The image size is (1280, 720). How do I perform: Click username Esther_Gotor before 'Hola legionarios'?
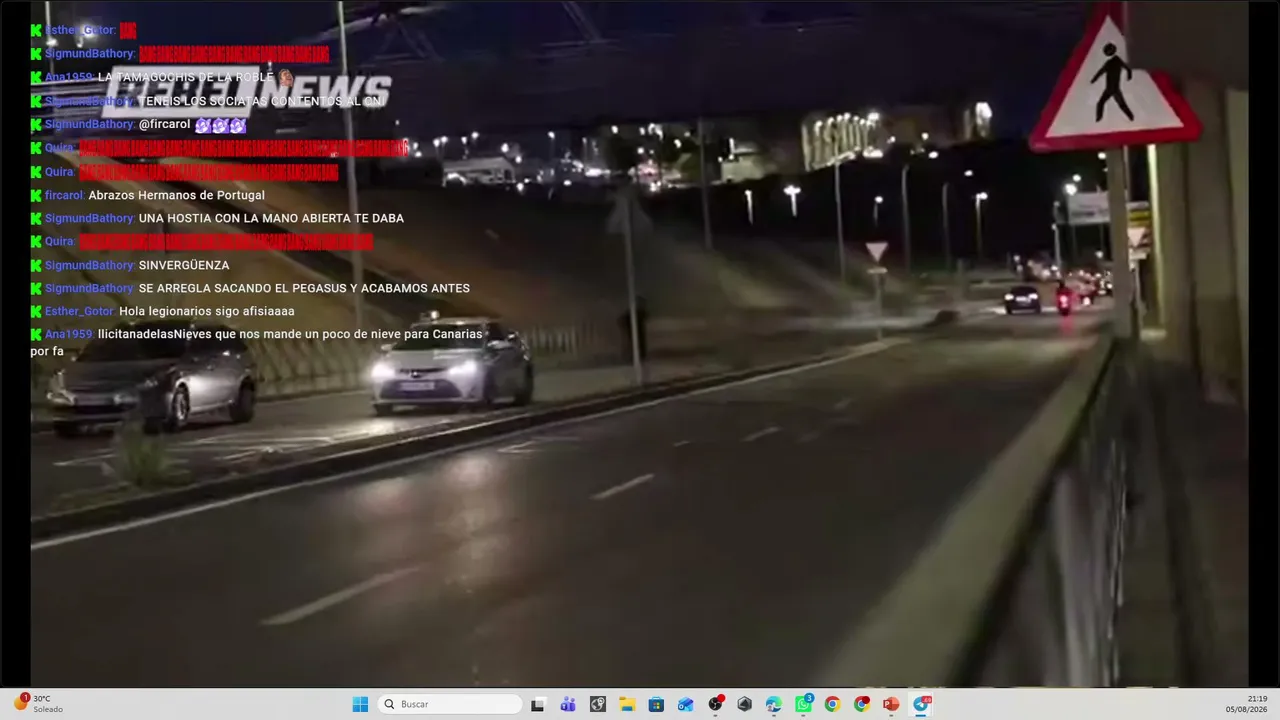click(x=80, y=311)
